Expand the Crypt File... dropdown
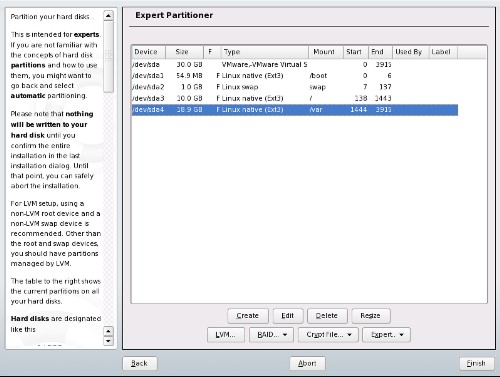The image size is (500, 377). pyautogui.click(x=328, y=335)
